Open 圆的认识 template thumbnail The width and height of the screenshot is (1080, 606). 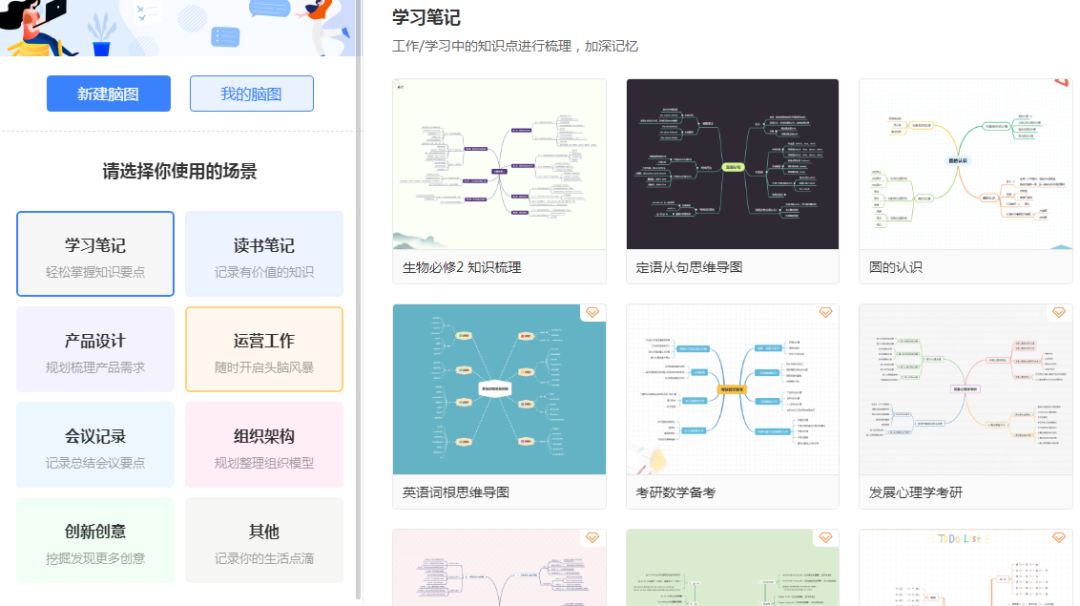click(x=966, y=164)
